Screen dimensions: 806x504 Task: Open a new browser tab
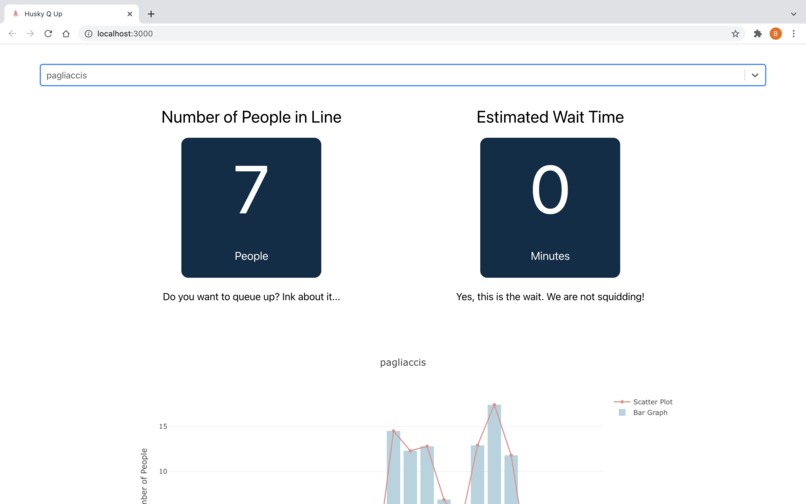click(151, 14)
